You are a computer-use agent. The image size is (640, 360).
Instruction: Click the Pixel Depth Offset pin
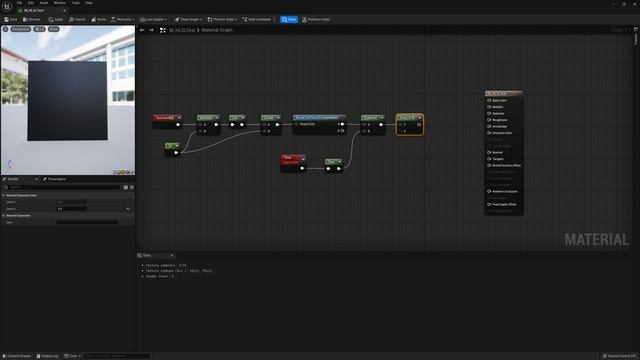click(489, 204)
